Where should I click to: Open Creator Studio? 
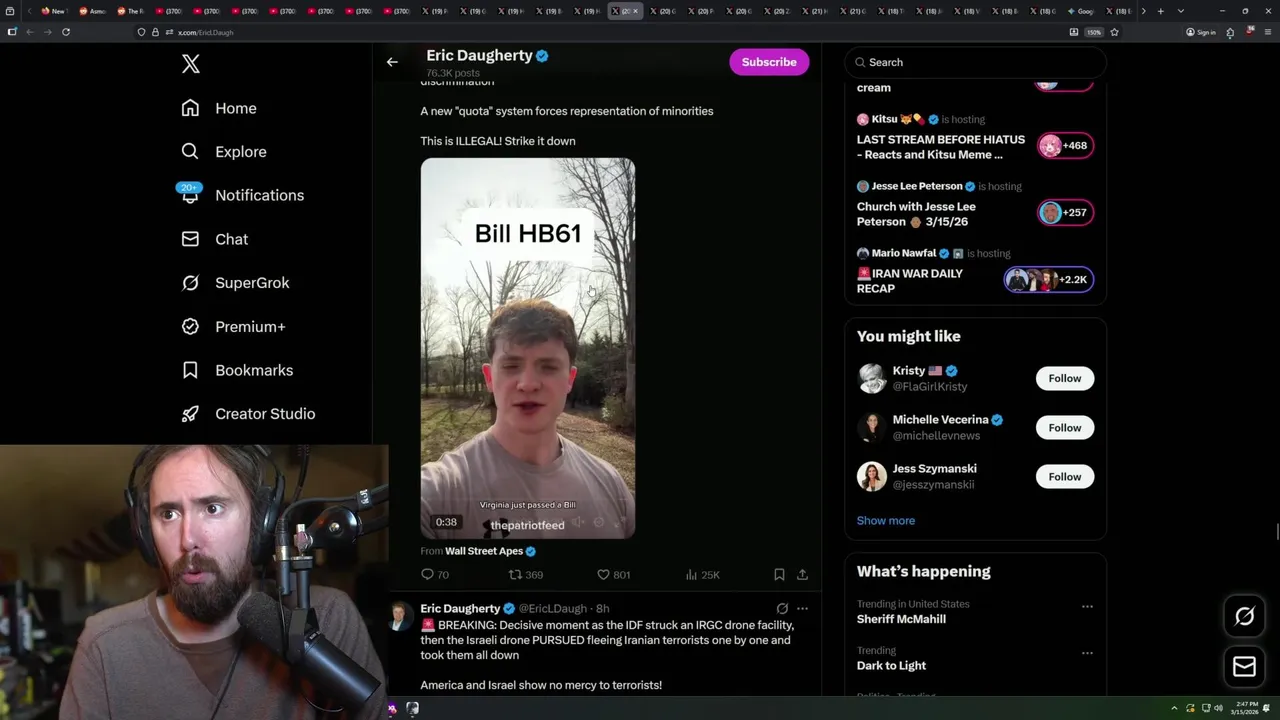tap(248, 413)
